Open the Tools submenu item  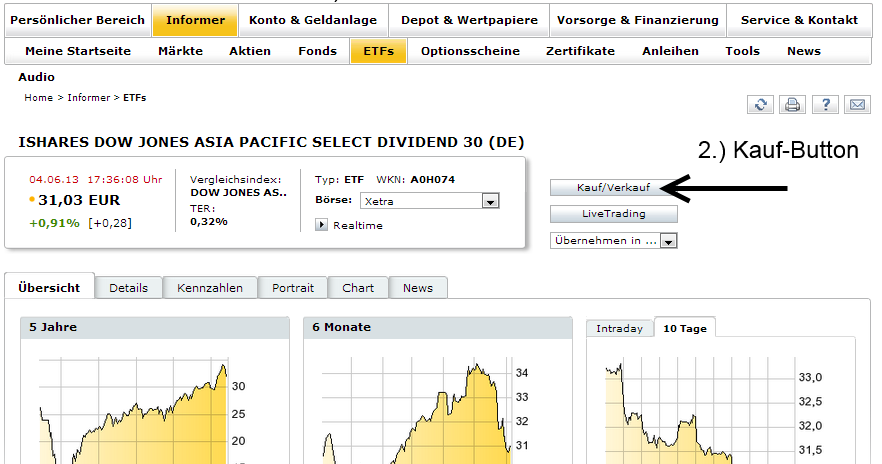click(x=742, y=51)
